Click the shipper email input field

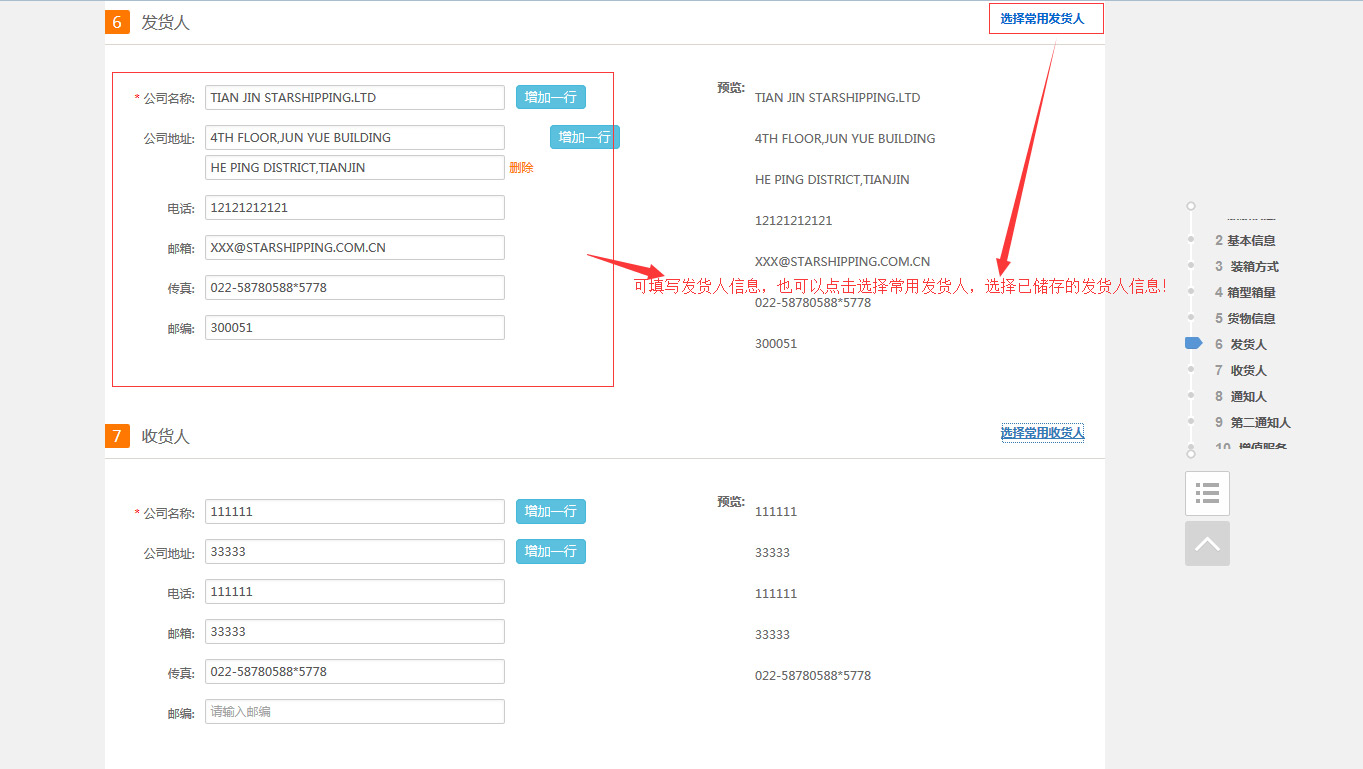click(x=354, y=248)
